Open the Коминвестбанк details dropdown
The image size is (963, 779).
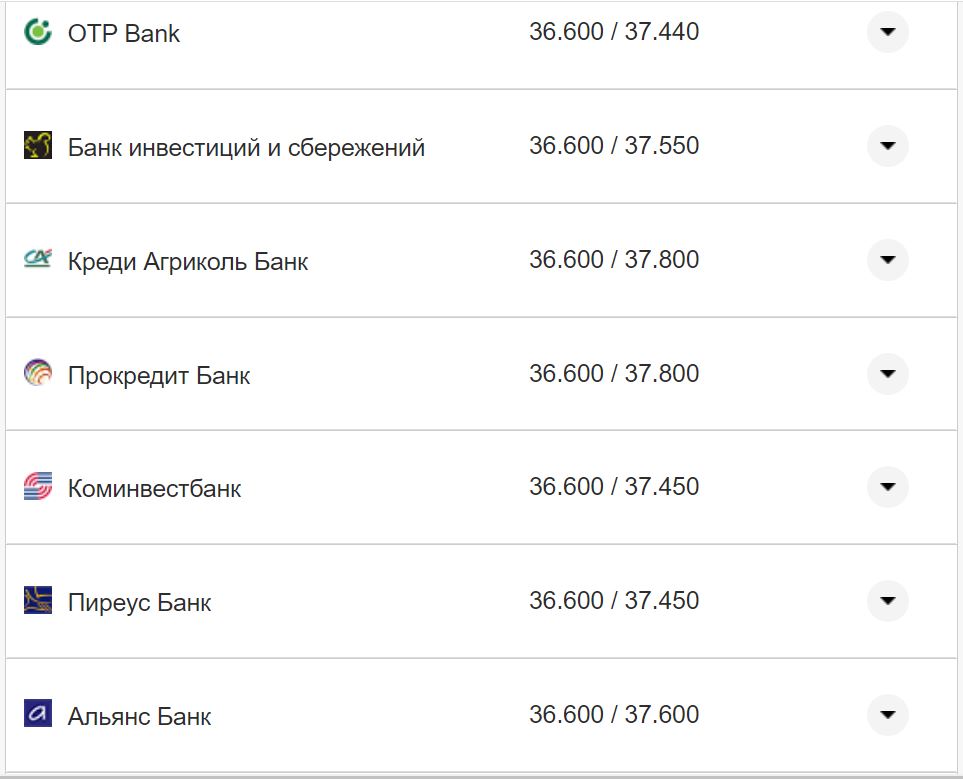(887, 487)
